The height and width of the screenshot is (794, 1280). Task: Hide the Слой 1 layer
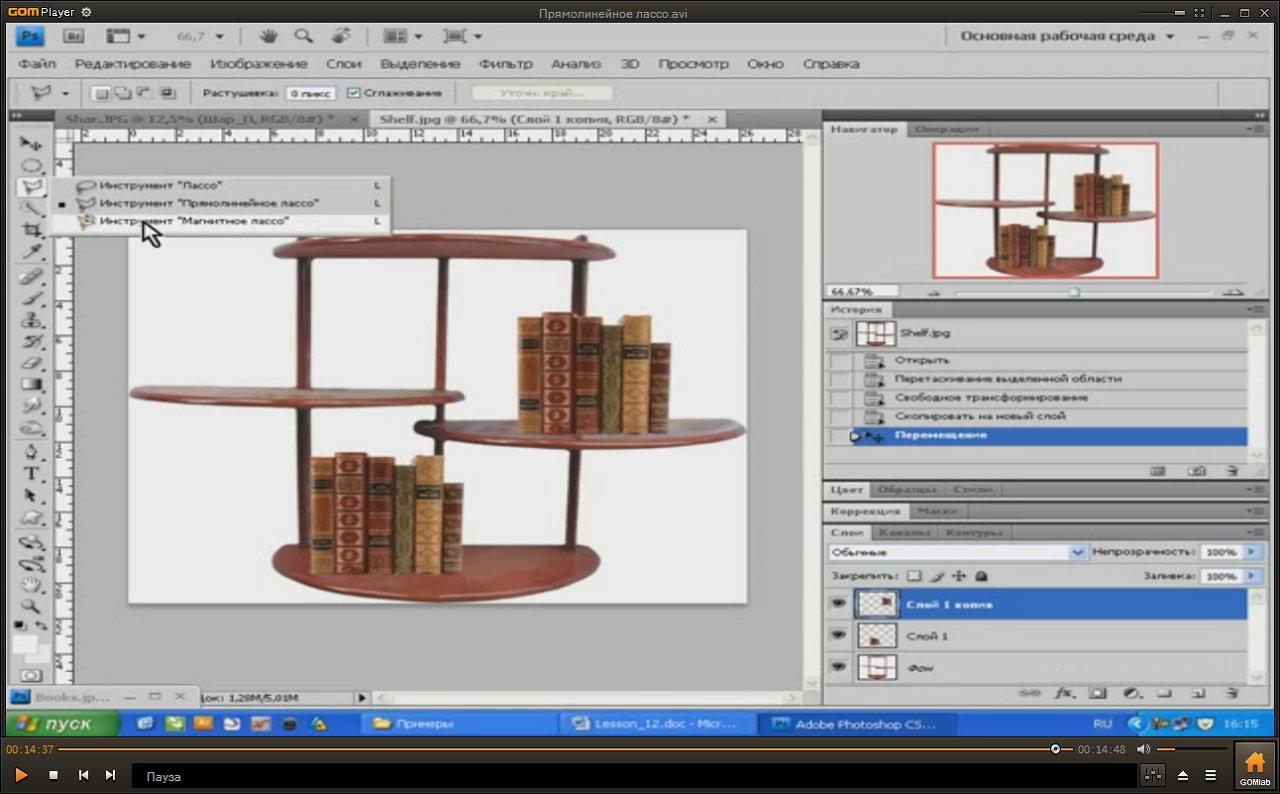pos(838,636)
